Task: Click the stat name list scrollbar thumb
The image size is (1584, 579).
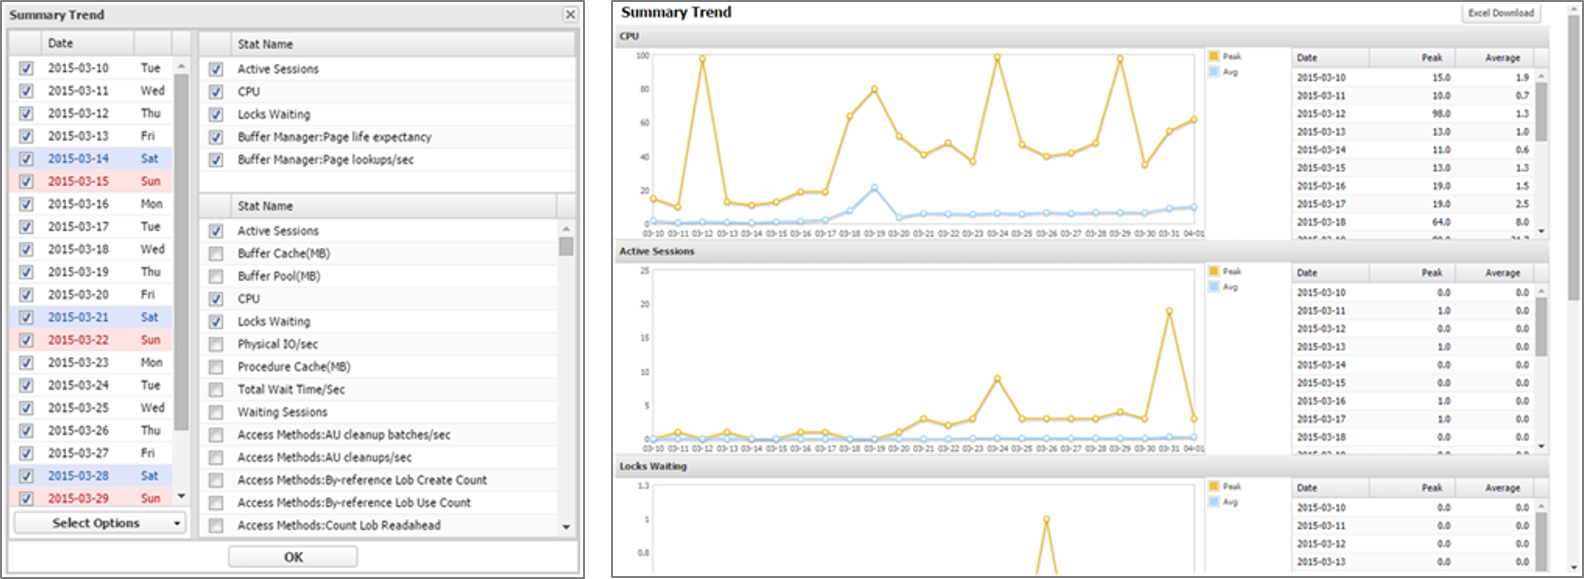Action: tap(566, 245)
